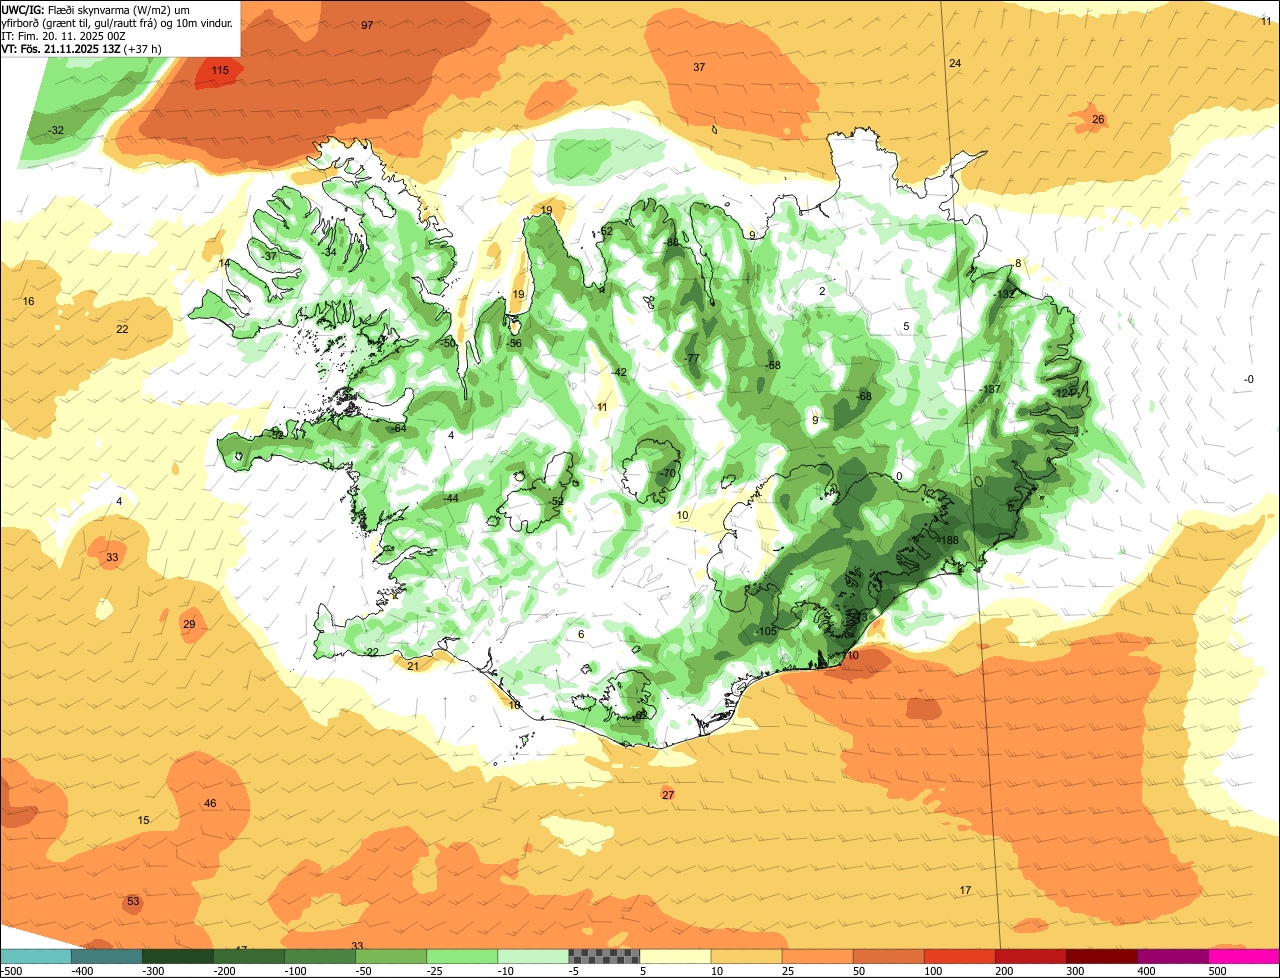This screenshot has height=978, width=1280.
Task: Select the legend swatch between -25 and -10
Action: (462, 956)
